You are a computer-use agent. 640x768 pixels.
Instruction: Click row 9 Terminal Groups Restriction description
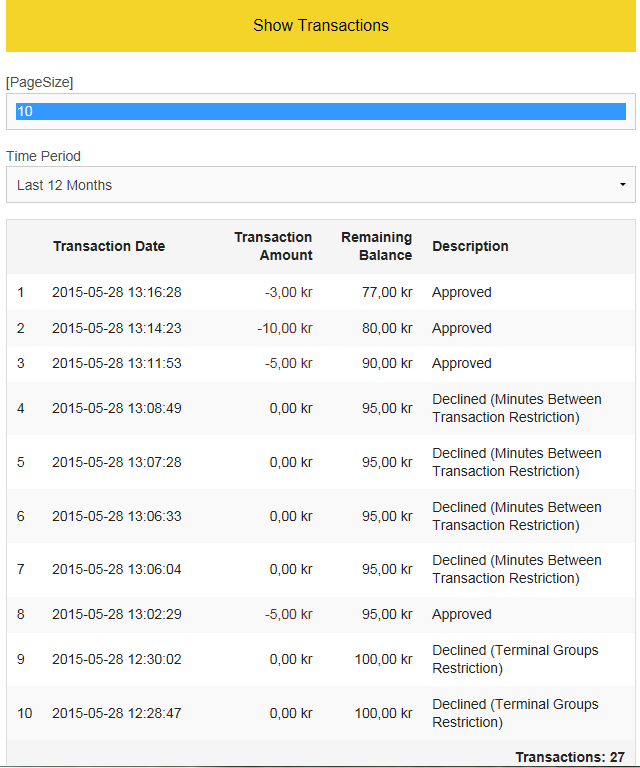point(515,659)
